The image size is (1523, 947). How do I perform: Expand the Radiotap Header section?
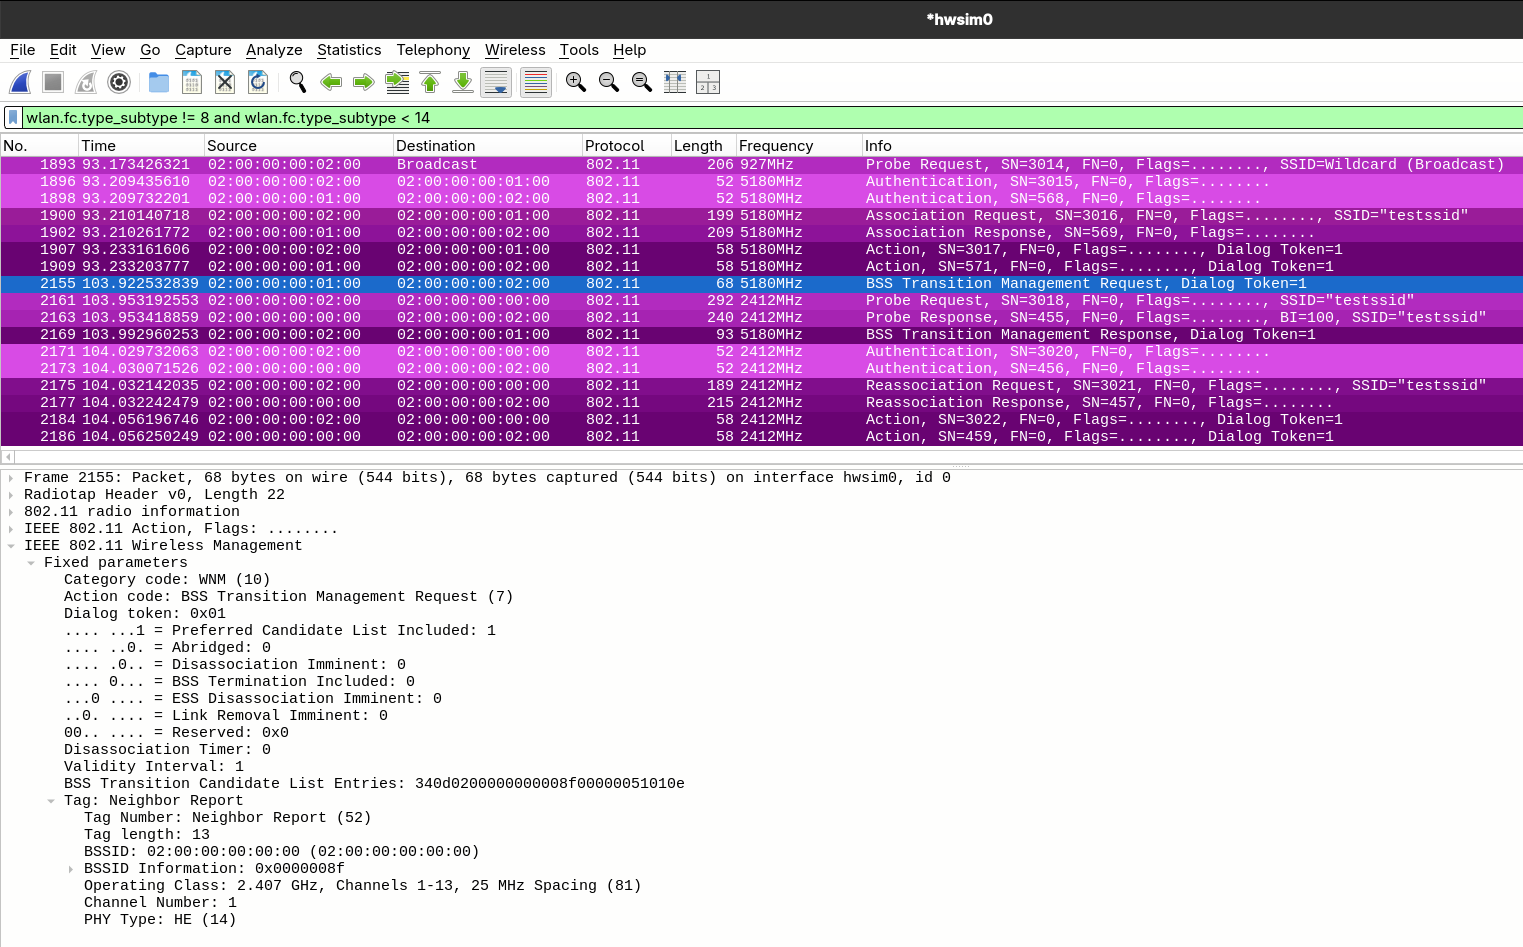[x=11, y=495]
